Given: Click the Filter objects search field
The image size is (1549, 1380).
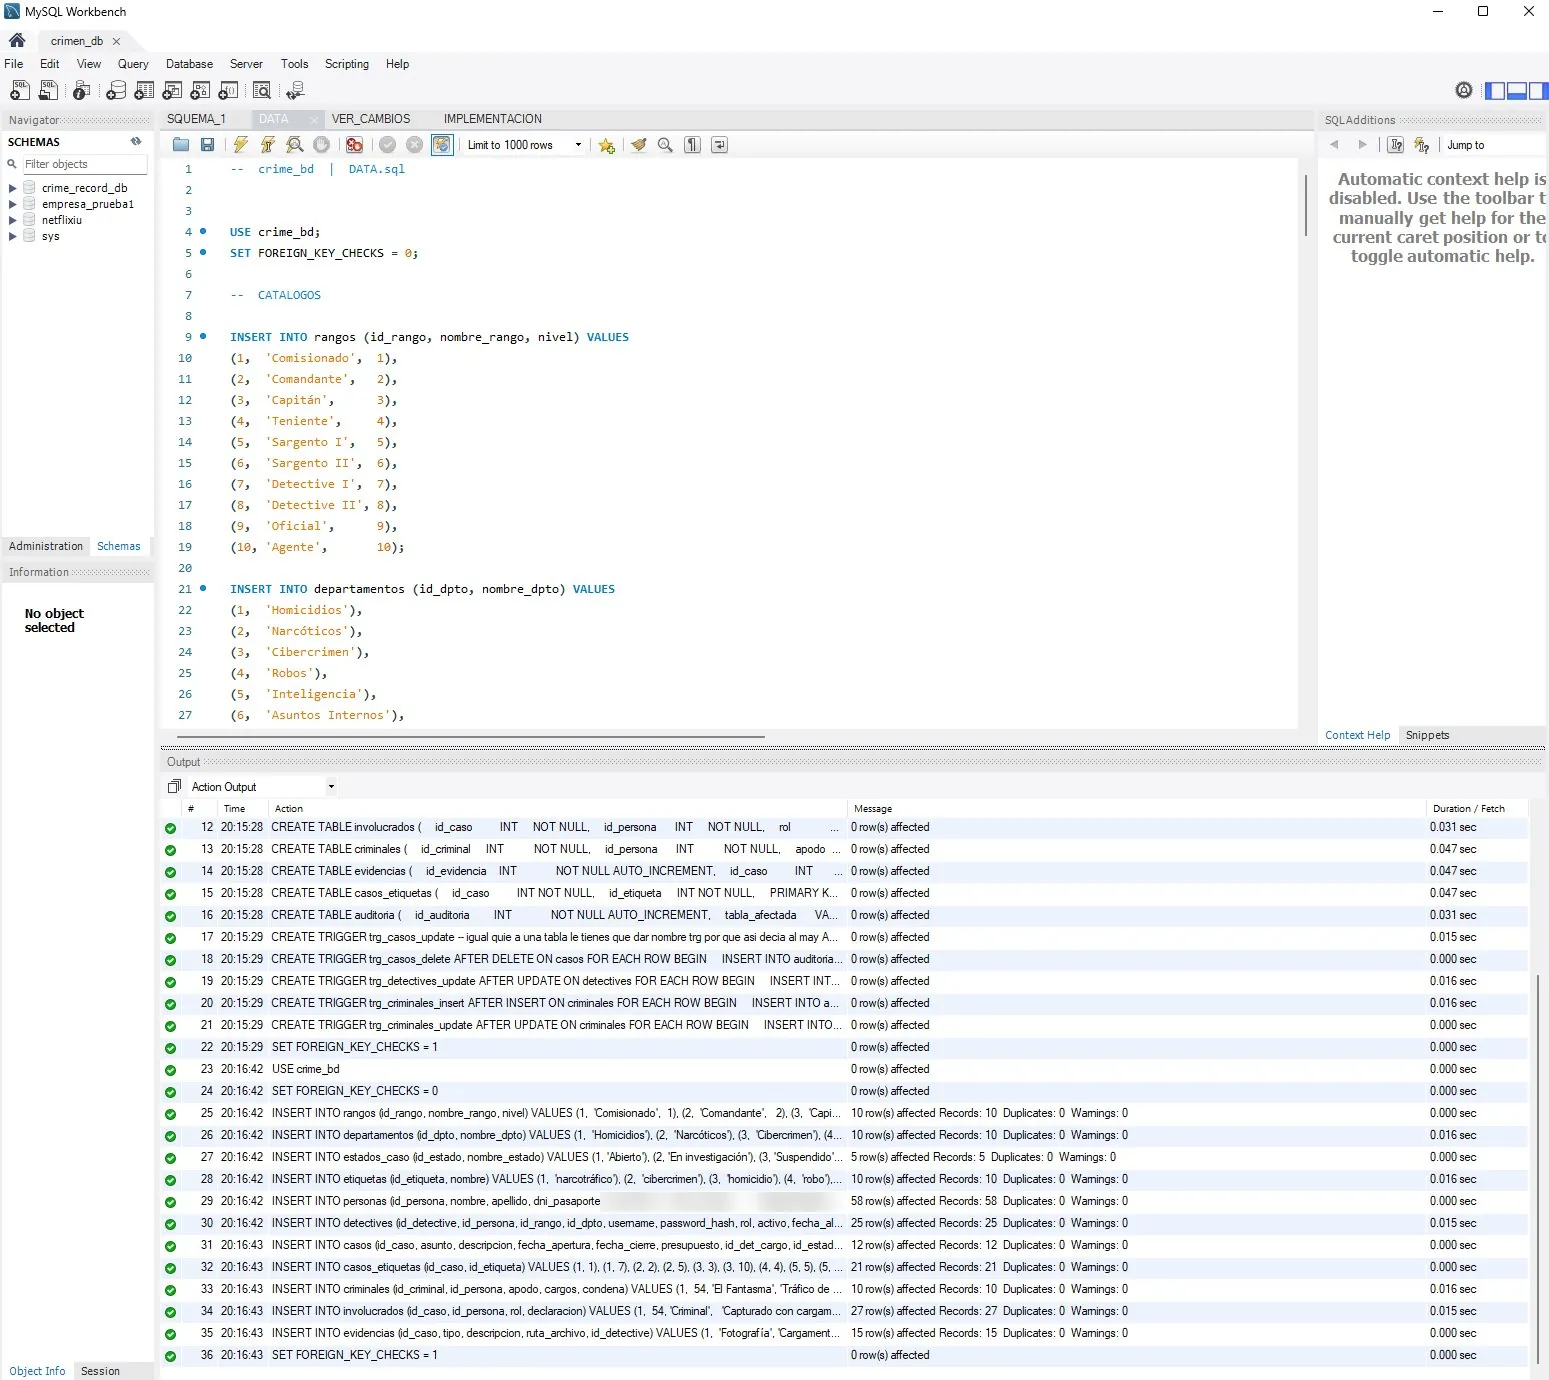Looking at the screenshot, I should coord(85,164).
